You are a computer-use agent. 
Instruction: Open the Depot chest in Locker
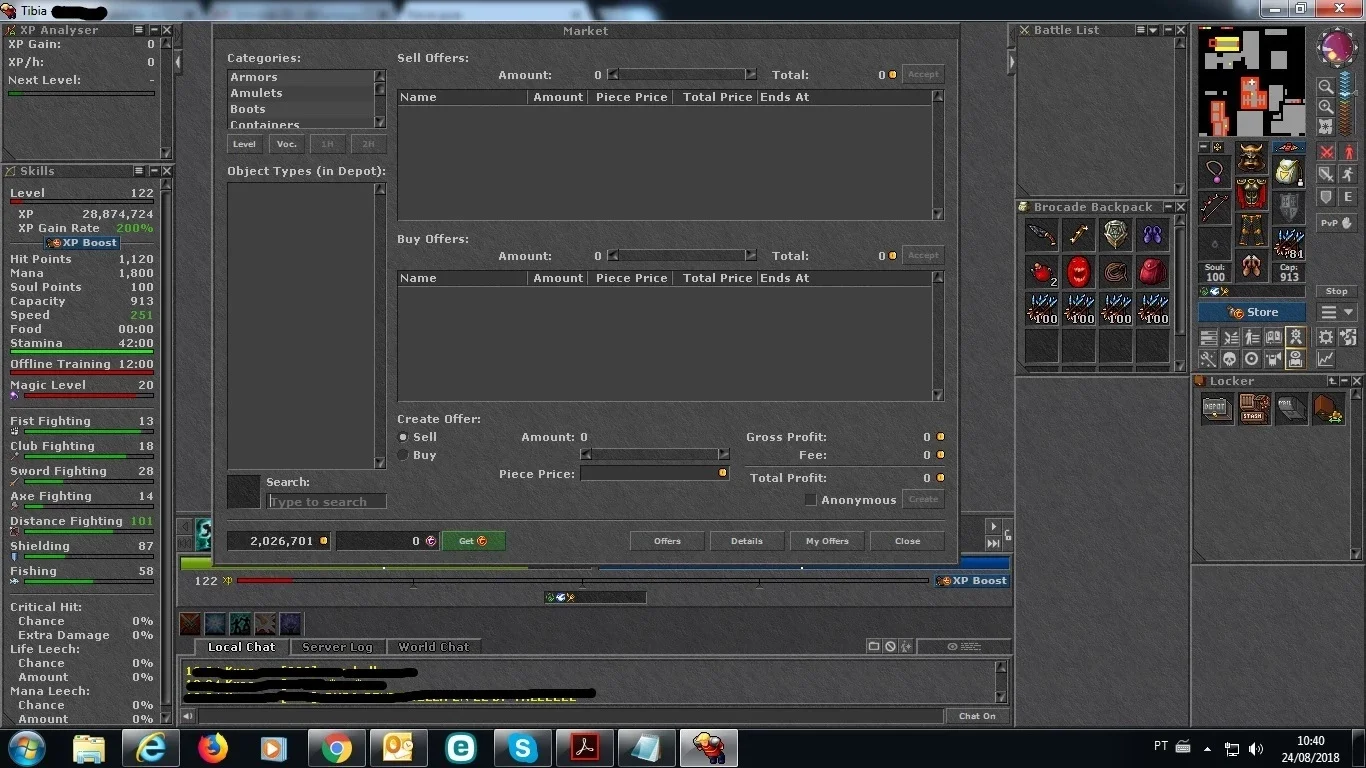[1216, 408]
